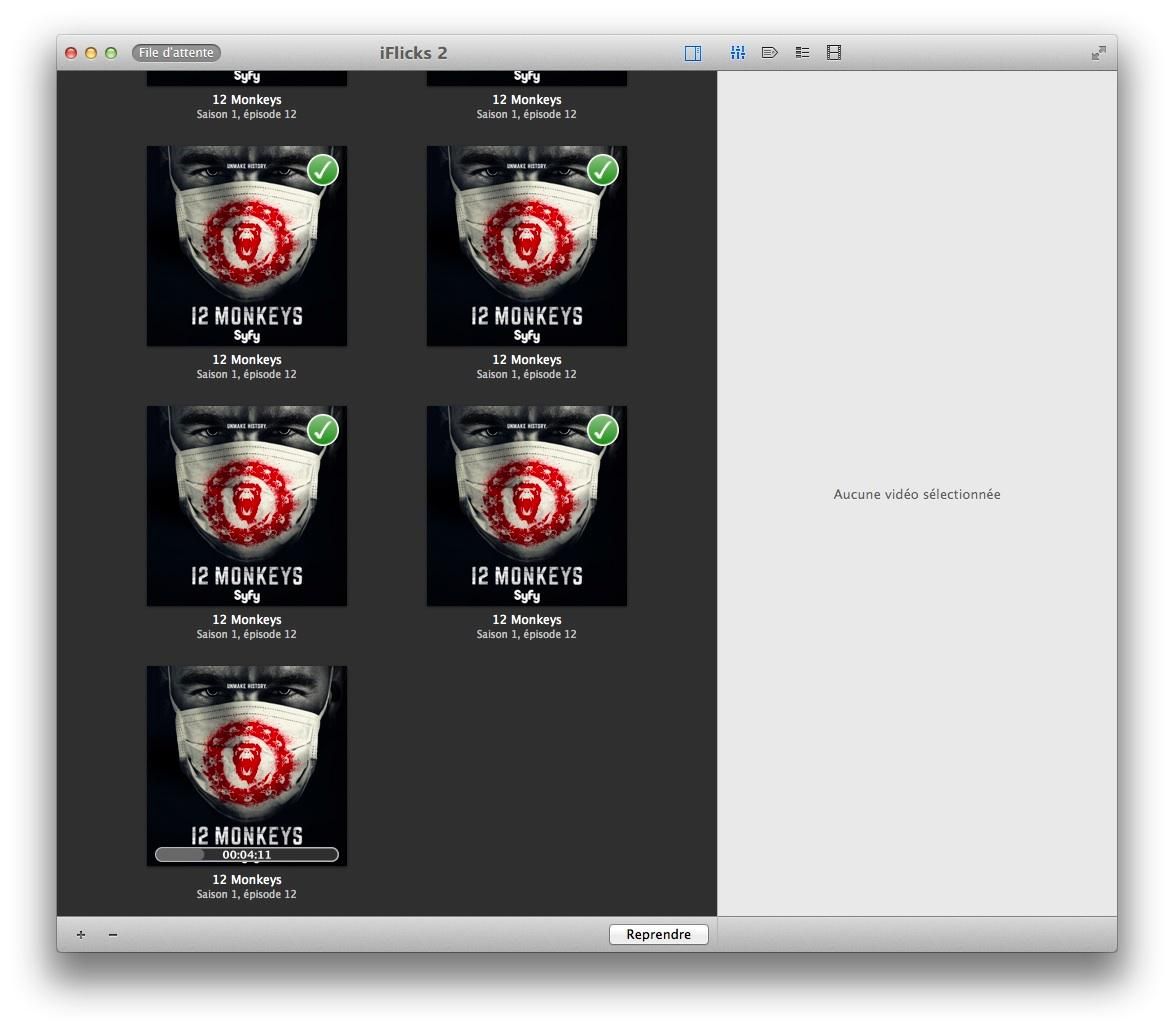
Task: Enter full screen with arrows icon
Action: pos(1098,53)
